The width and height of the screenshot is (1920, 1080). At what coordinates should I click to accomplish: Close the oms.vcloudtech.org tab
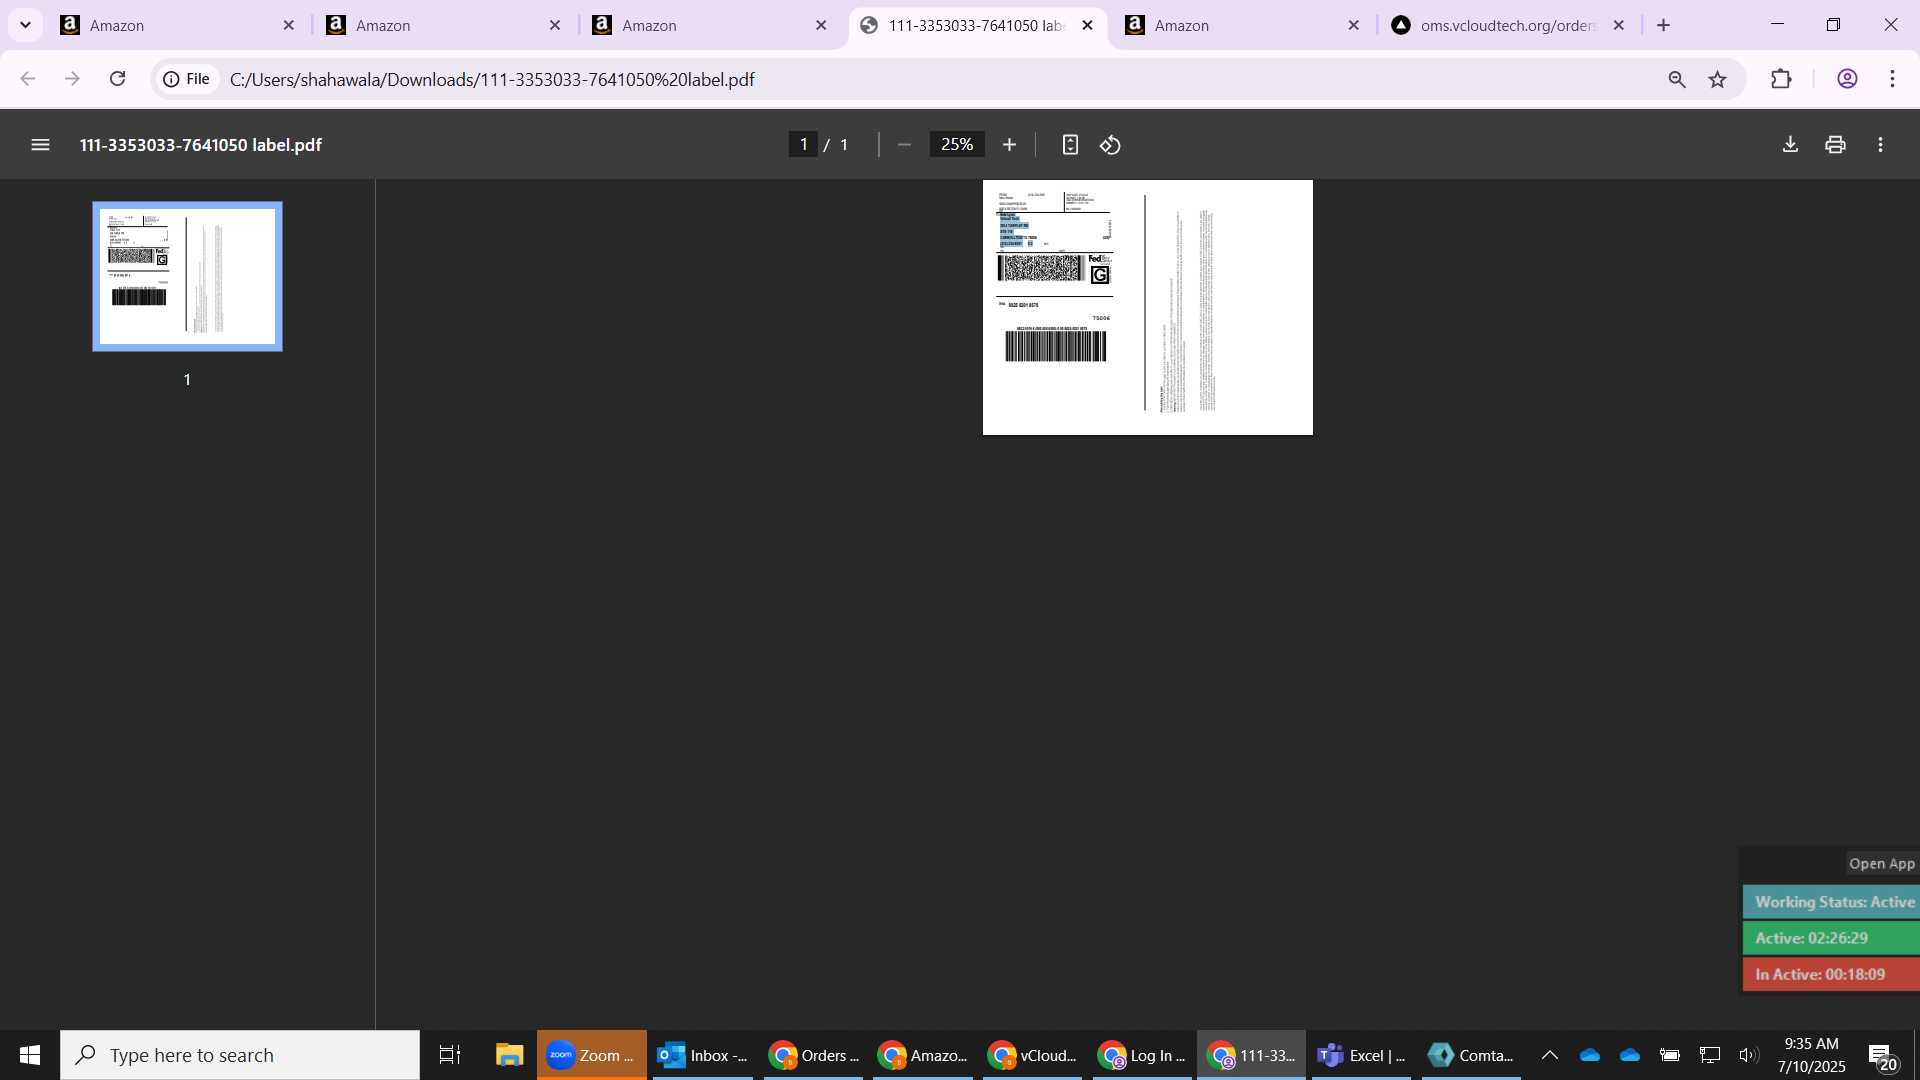pyautogui.click(x=1619, y=25)
